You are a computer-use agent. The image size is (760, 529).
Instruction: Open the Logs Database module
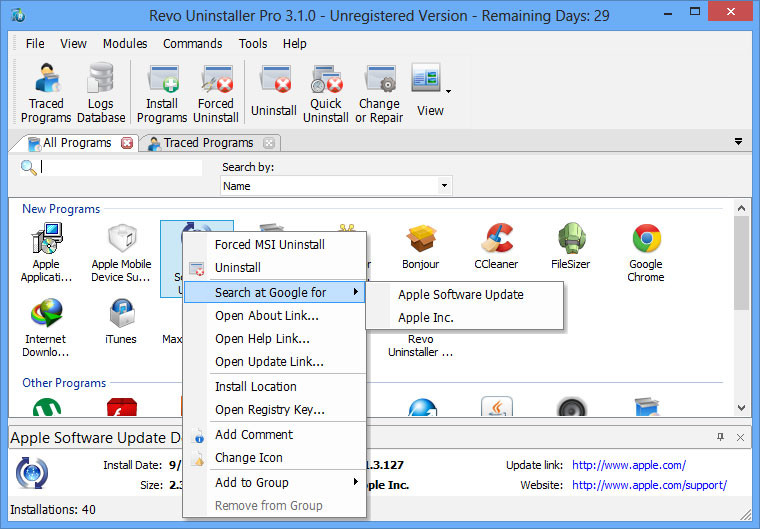[100, 91]
